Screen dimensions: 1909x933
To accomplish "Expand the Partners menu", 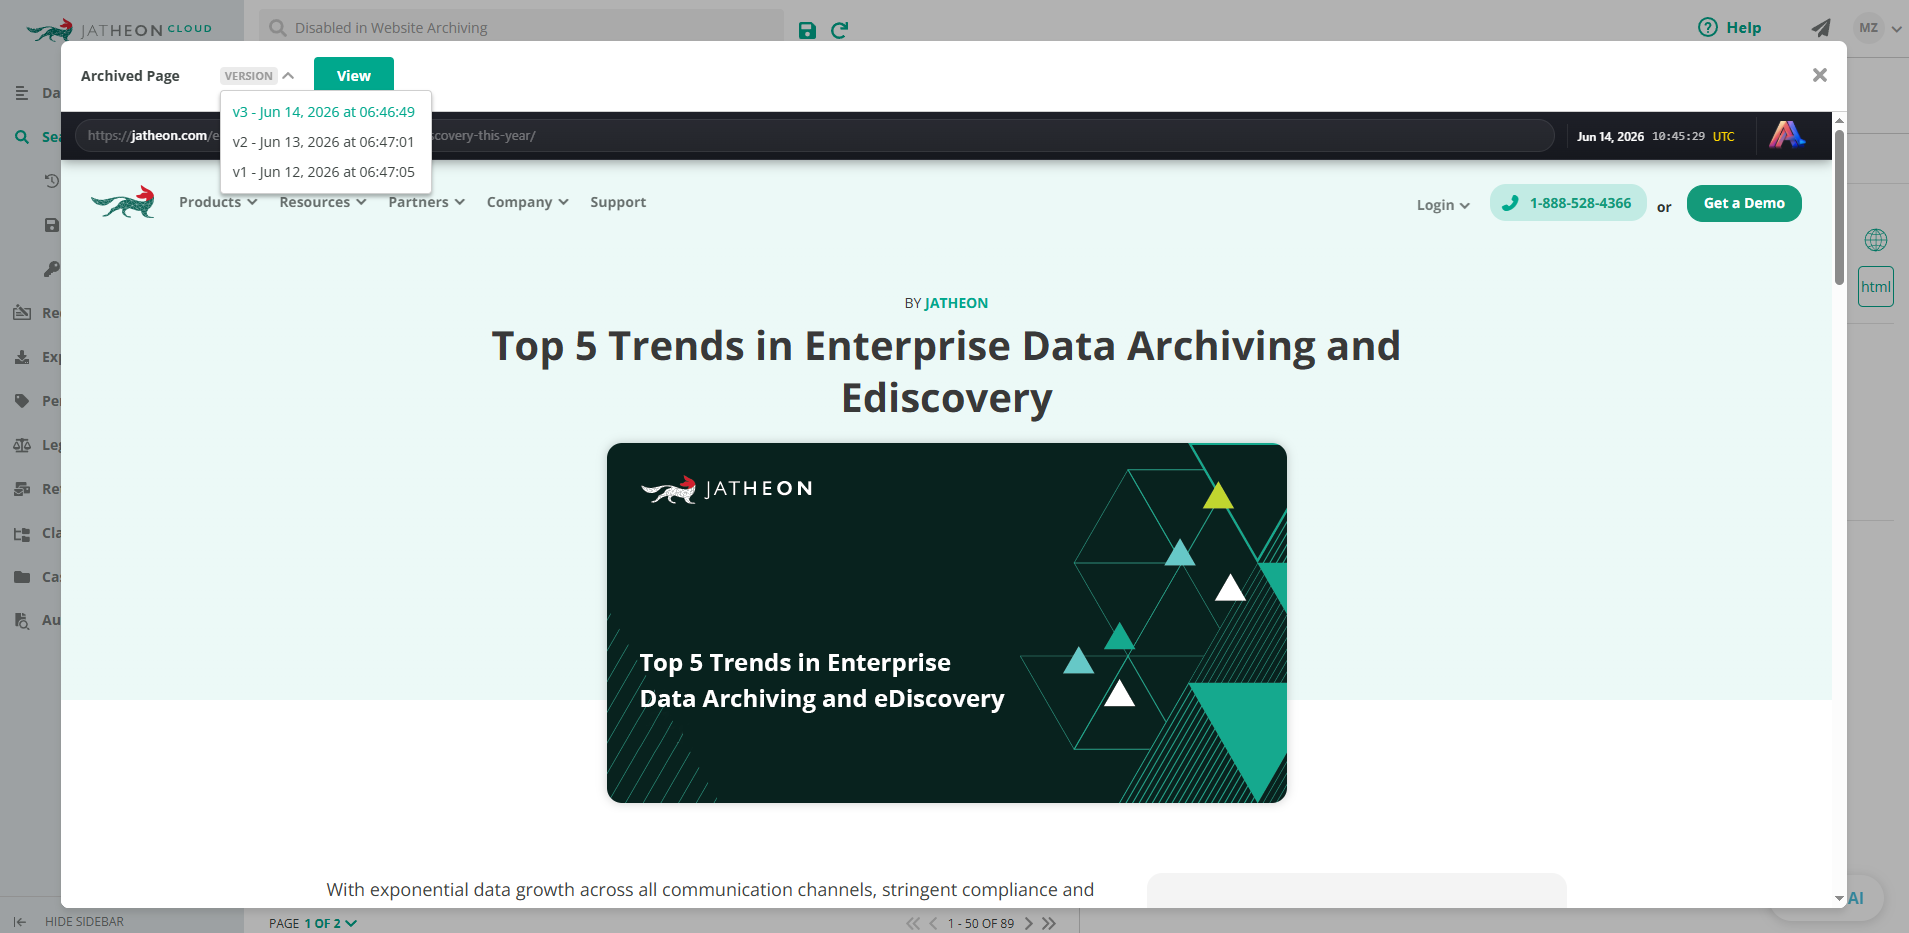I will point(427,202).
